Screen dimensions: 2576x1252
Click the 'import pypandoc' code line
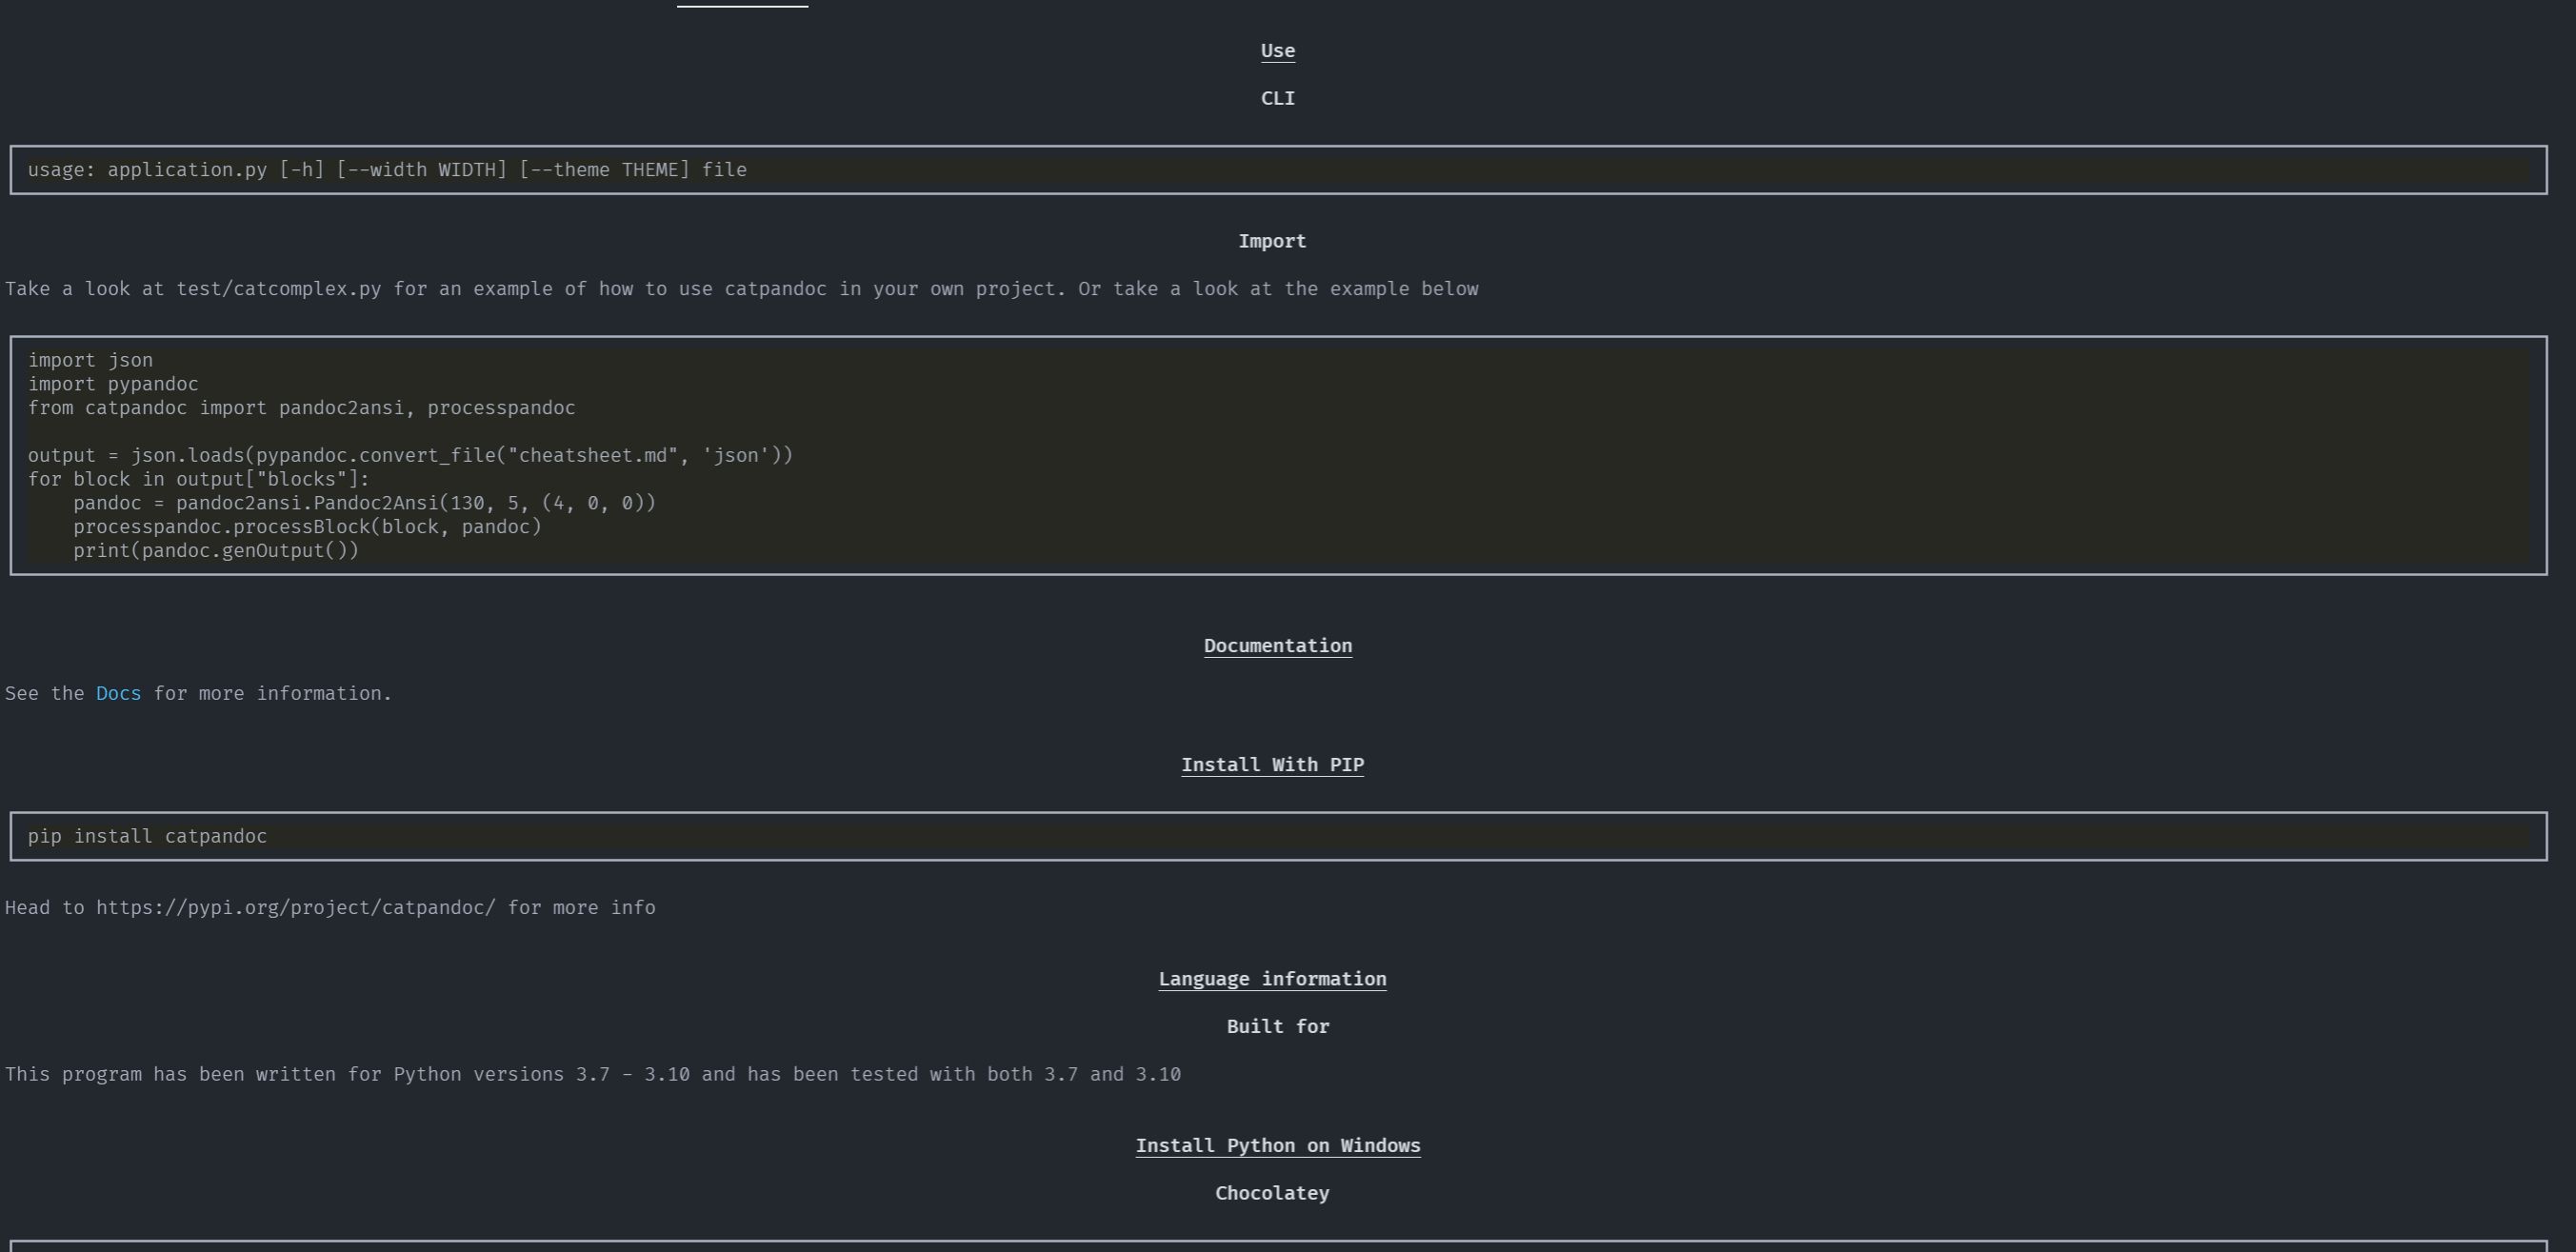click(113, 384)
